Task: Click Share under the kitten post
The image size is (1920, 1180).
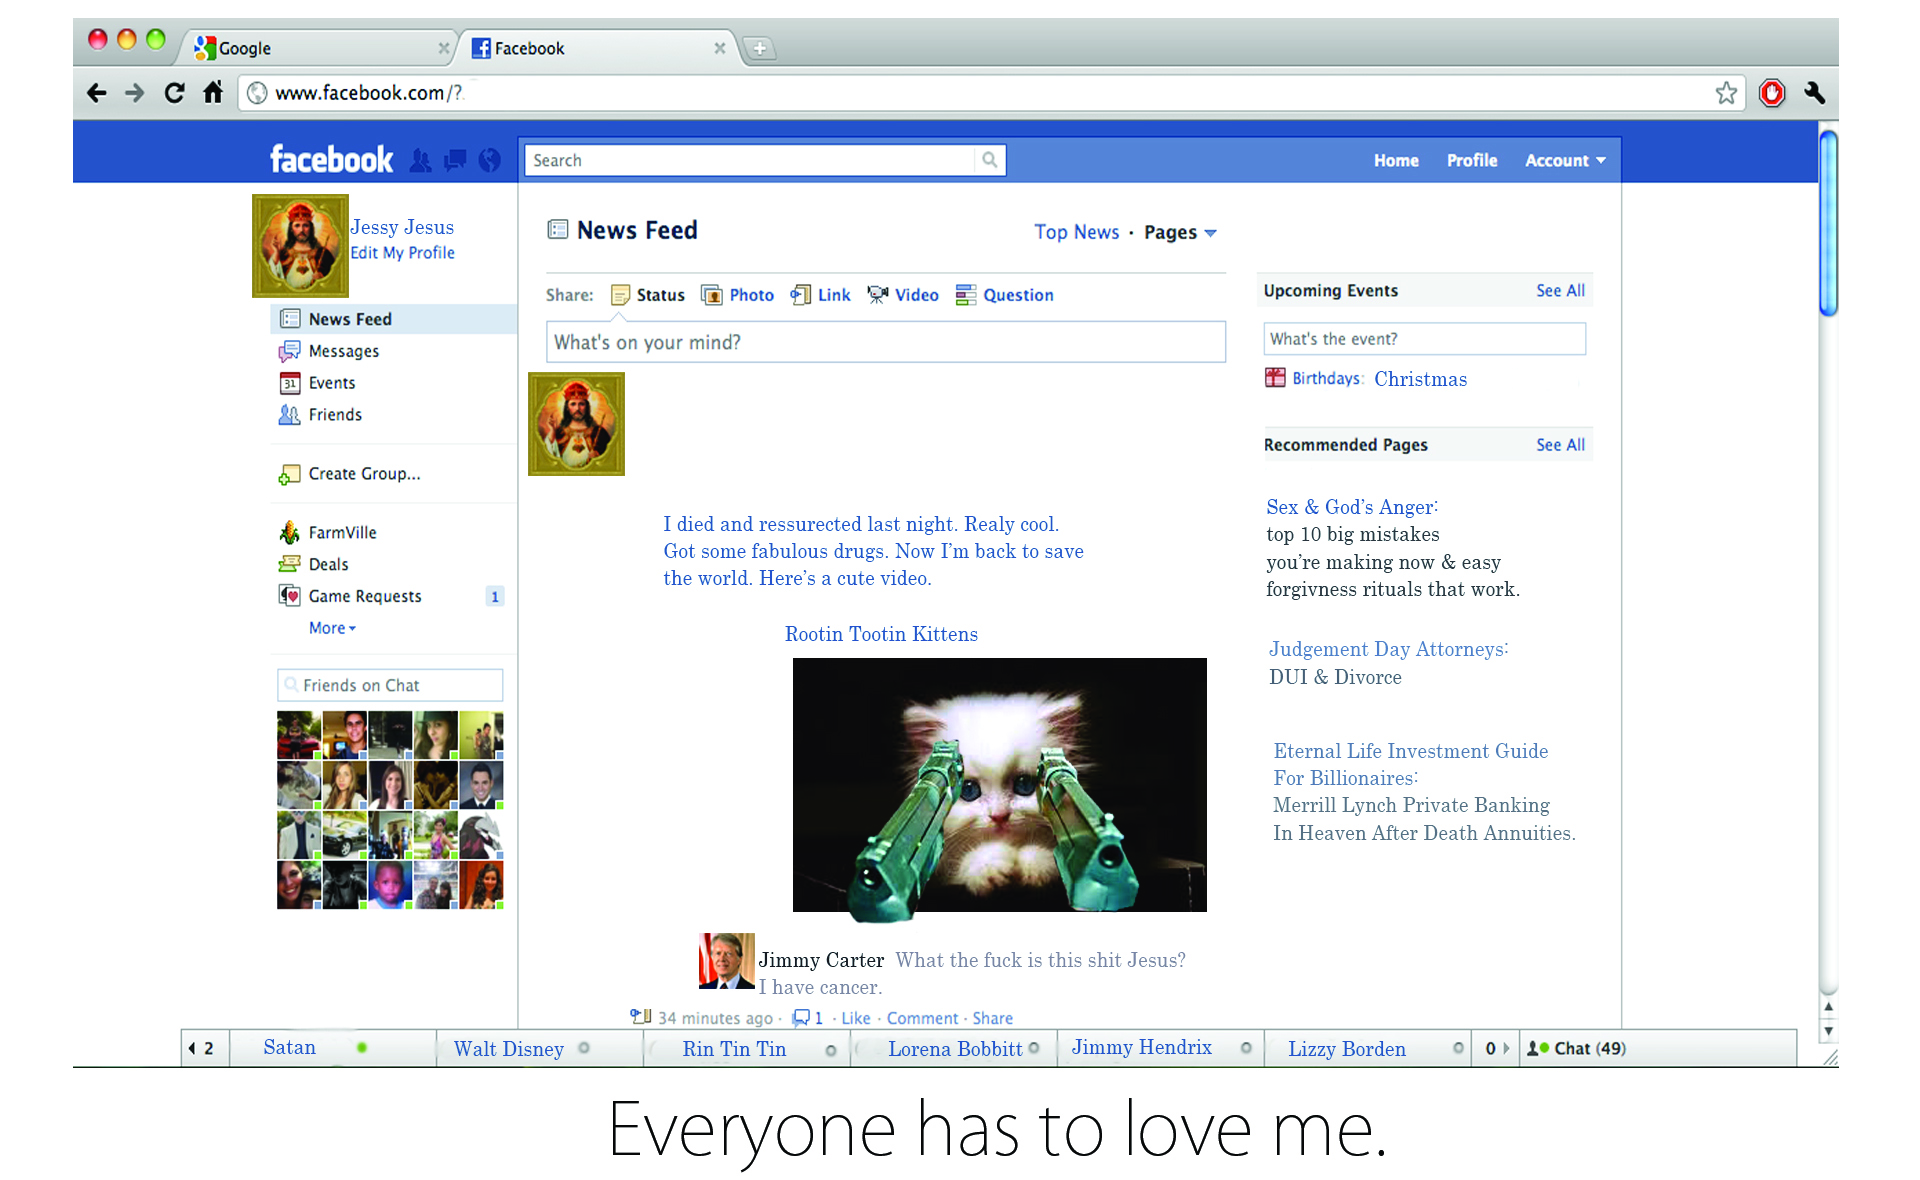Action: coord(992,1018)
